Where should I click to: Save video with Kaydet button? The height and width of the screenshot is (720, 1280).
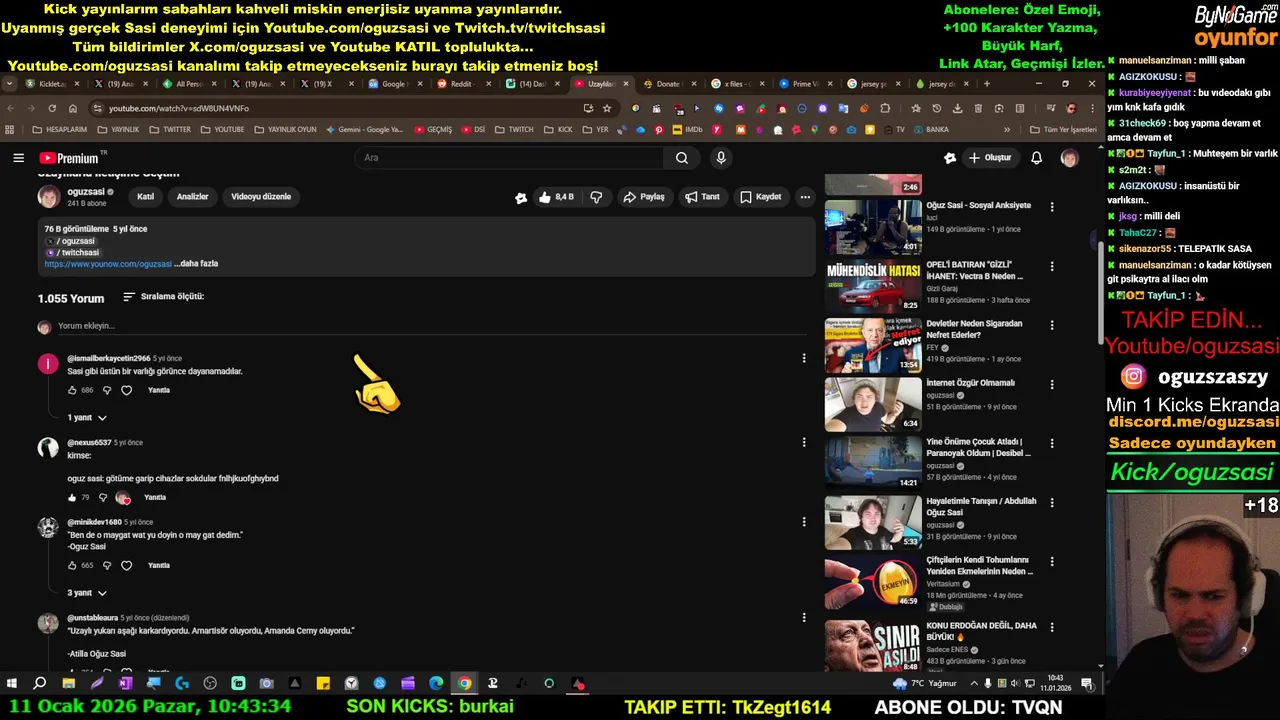[760, 197]
